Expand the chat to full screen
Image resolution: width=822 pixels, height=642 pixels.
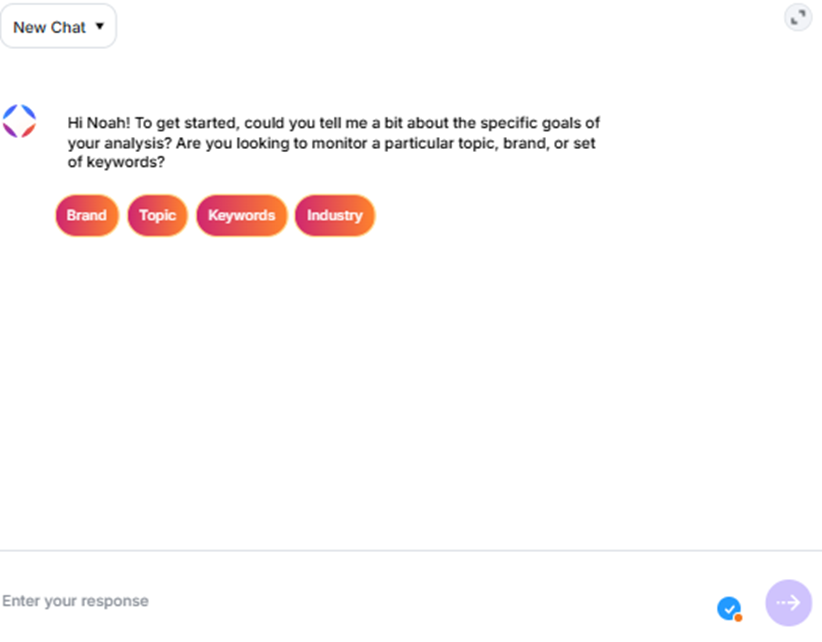798,18
